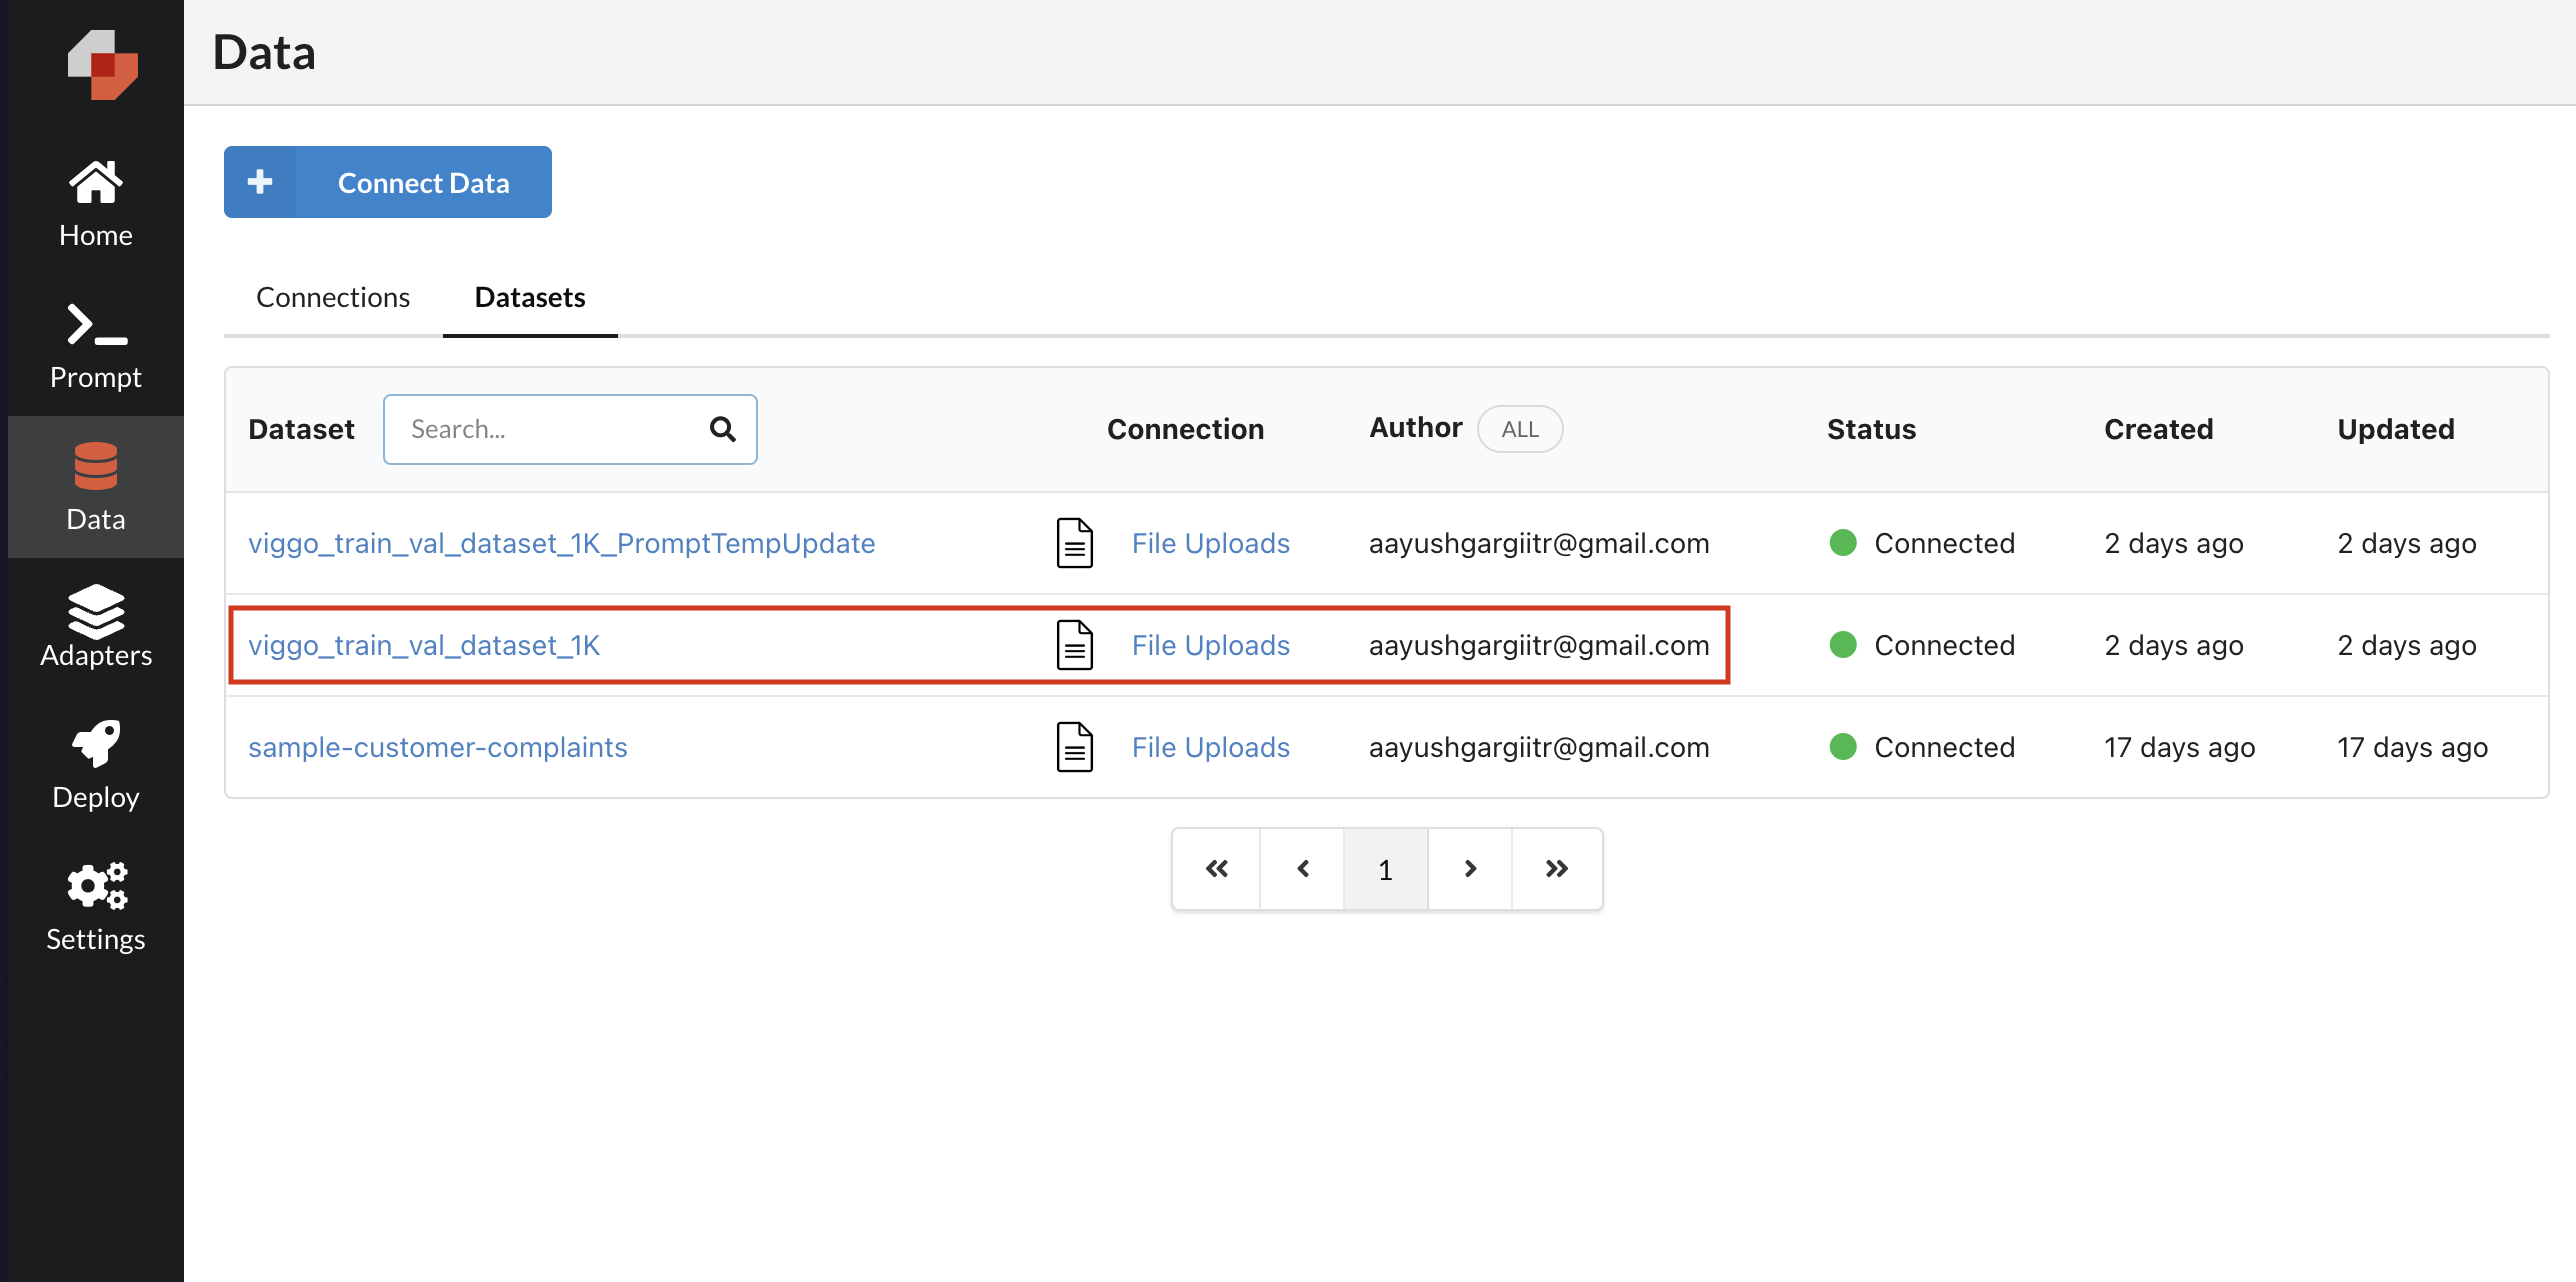Screen dimensions: 2576x1282
Task: Click '17 days ago' in Updated column
Action: click(2413, 747)
